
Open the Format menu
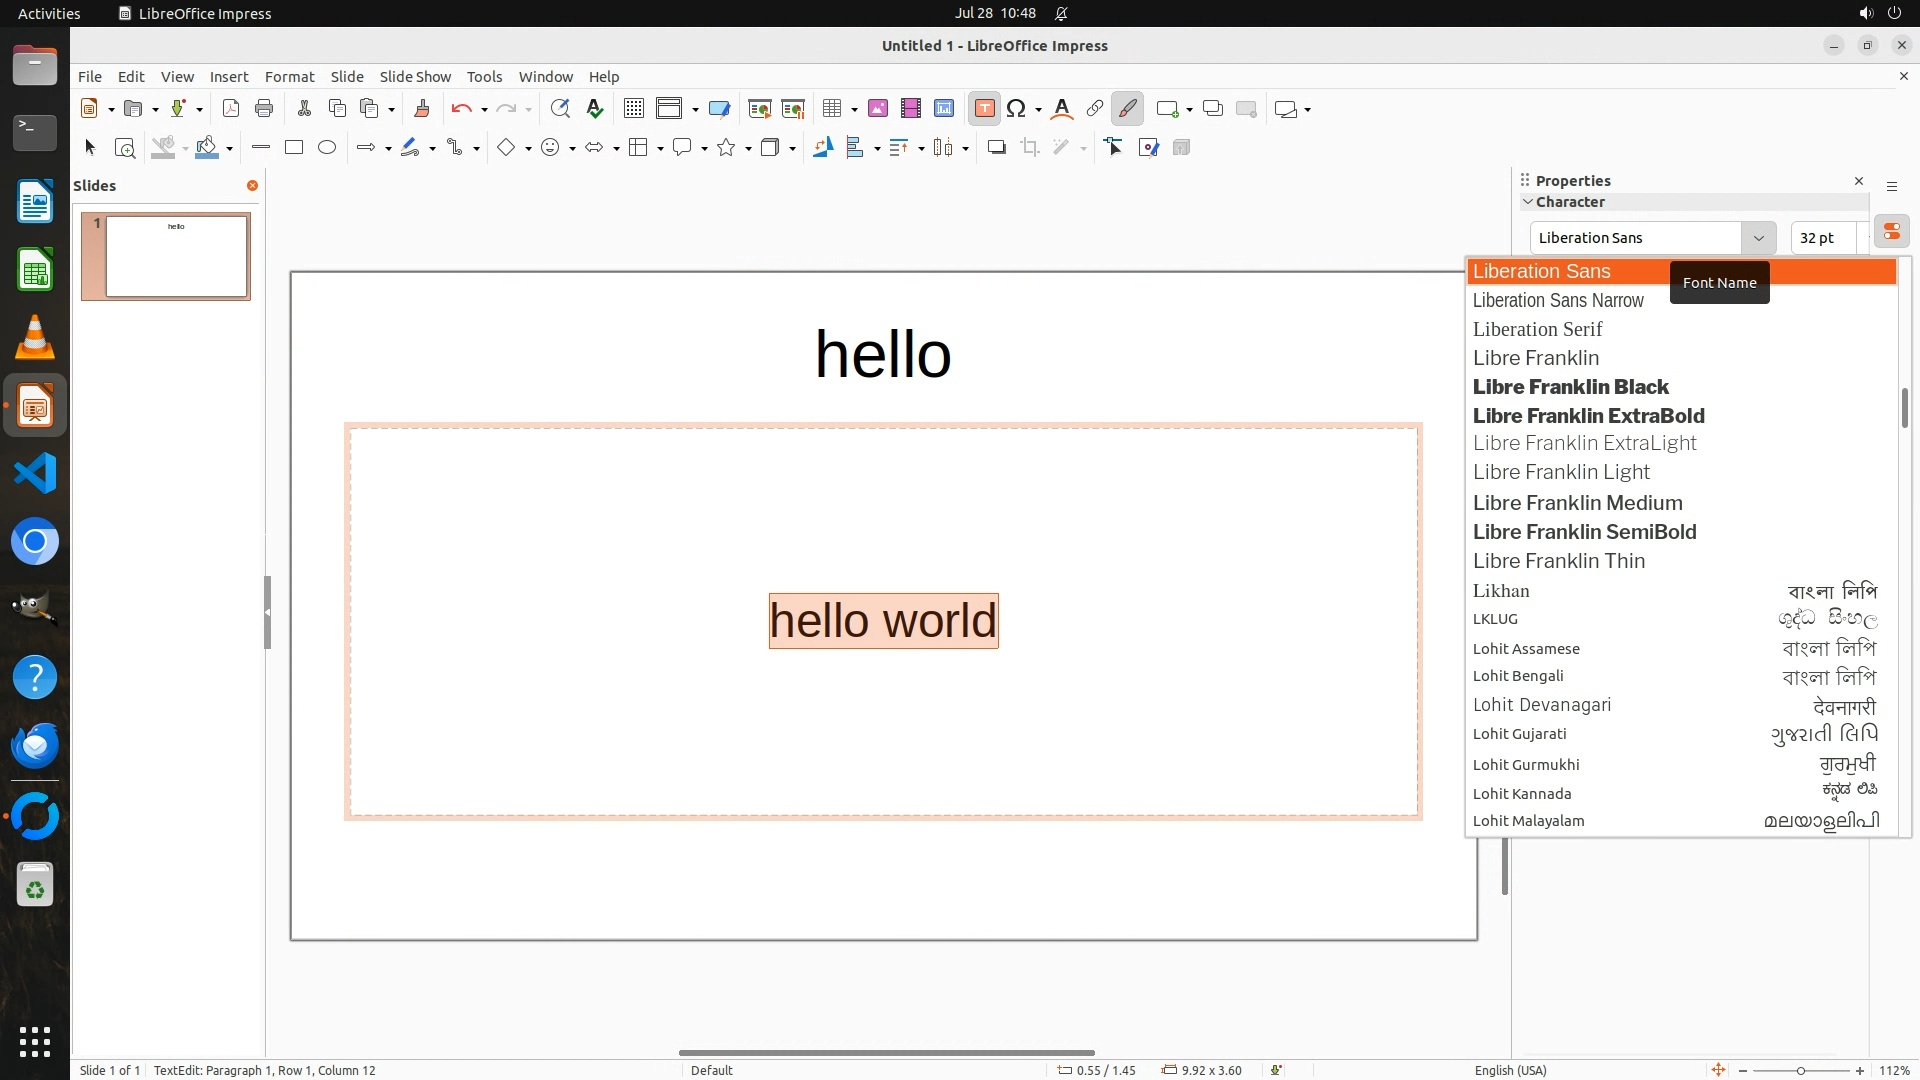289,77
